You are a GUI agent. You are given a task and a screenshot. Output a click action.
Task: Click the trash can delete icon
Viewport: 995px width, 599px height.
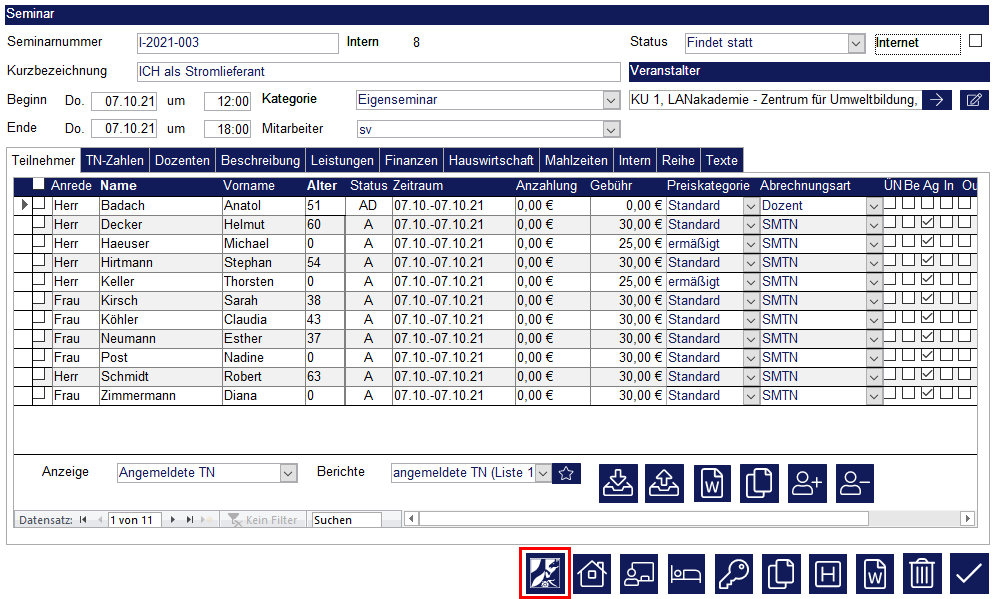click(921, 574)
